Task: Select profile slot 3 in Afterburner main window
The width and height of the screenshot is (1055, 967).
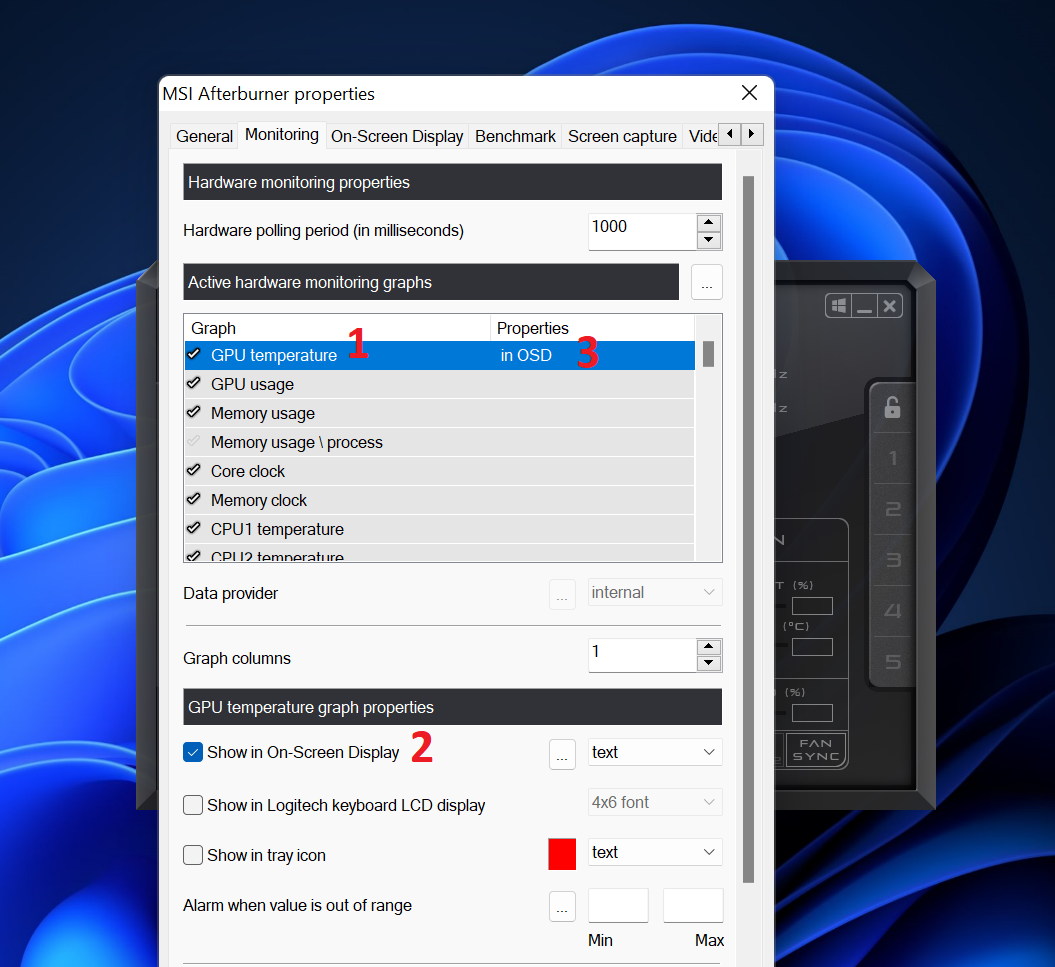Action: tap(893, 560)
